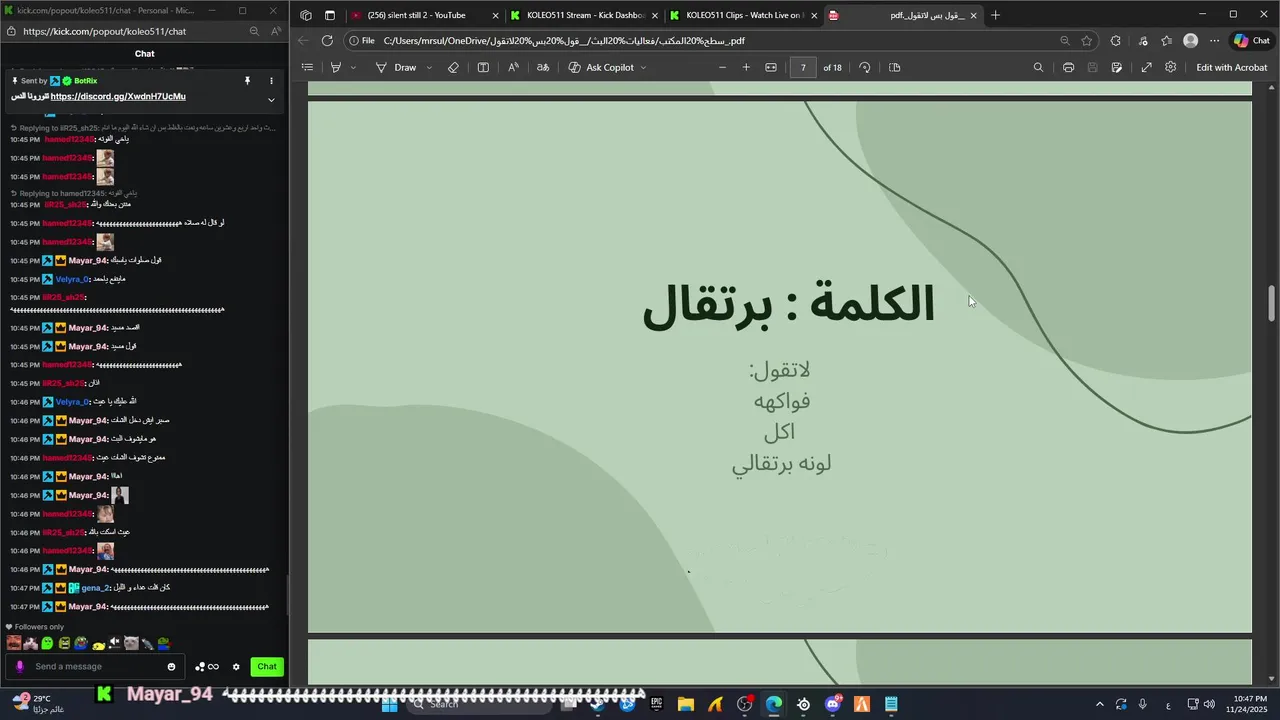The image size is (1280, 720).
Task: Collapse the pinned message chevron
Action: pos(271,100)
